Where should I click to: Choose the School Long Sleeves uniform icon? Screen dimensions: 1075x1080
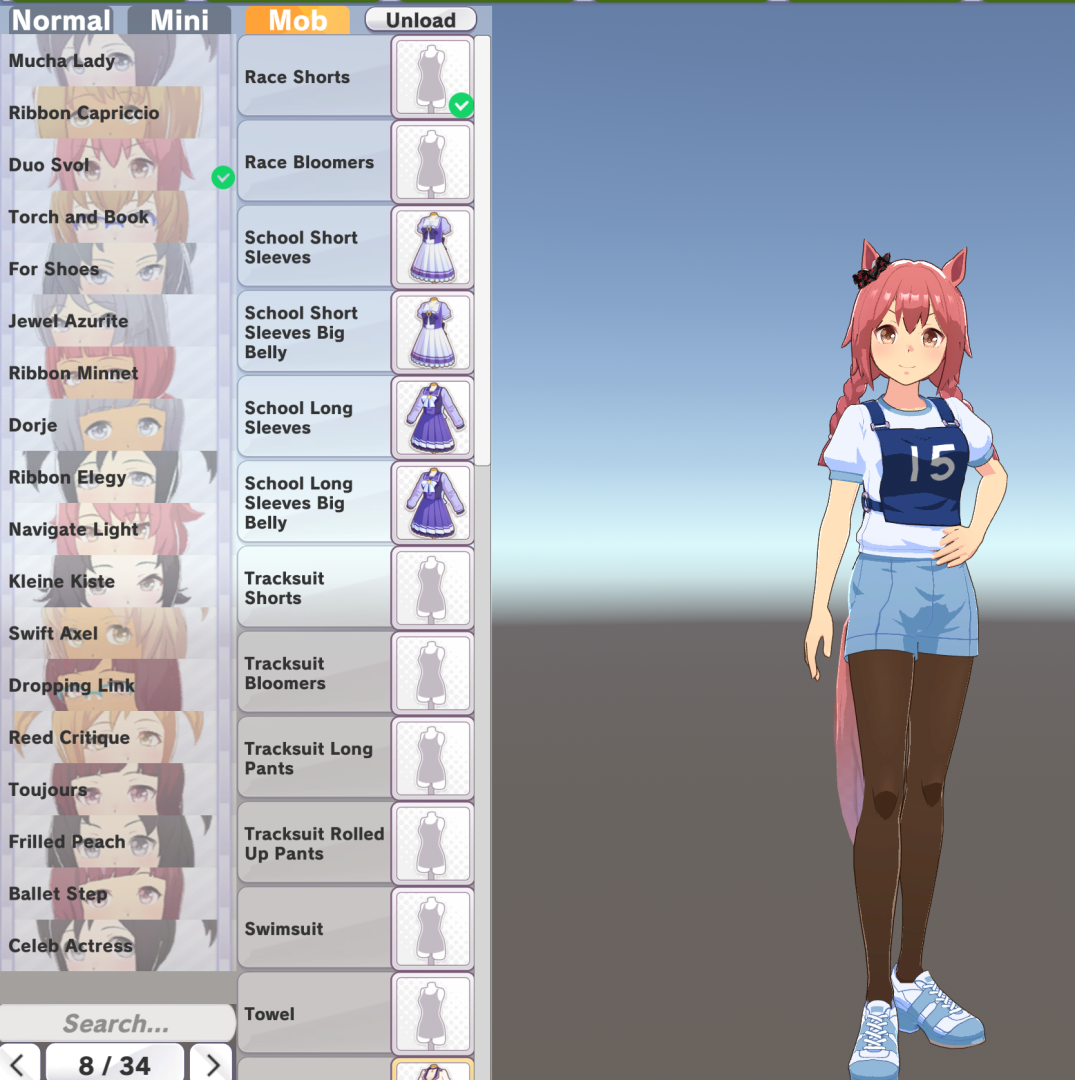point(432,418)
